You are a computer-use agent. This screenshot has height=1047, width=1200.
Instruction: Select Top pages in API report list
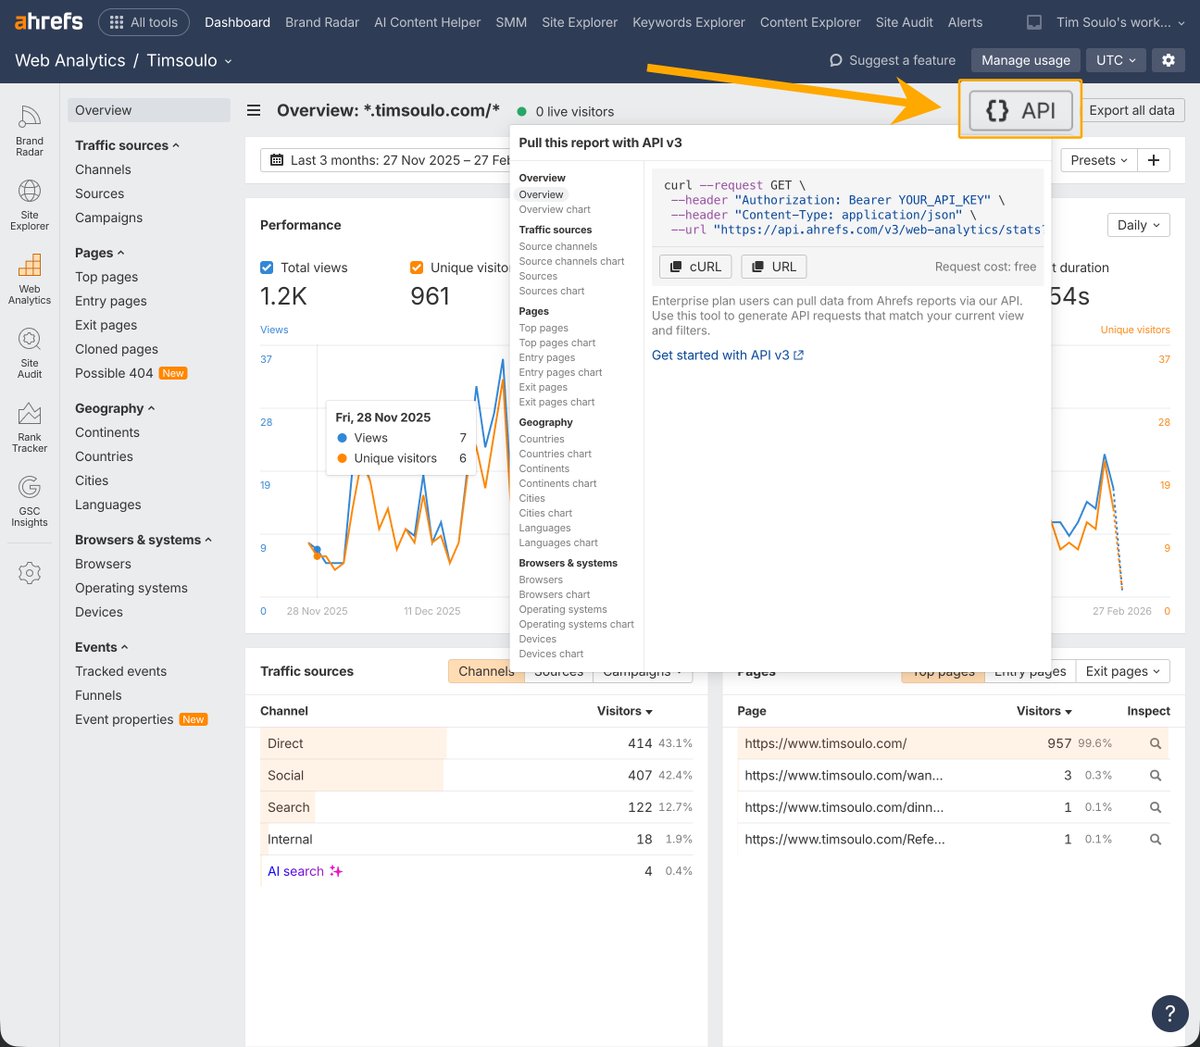click(543, 328)
